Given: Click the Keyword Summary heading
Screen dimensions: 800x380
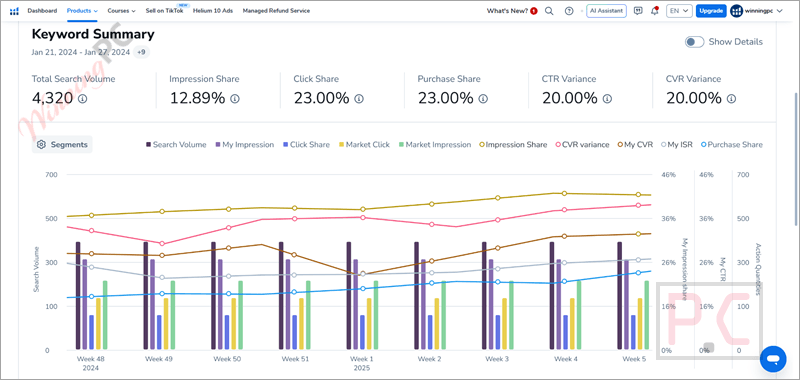Looking at the screenshot, I should 93,35.
